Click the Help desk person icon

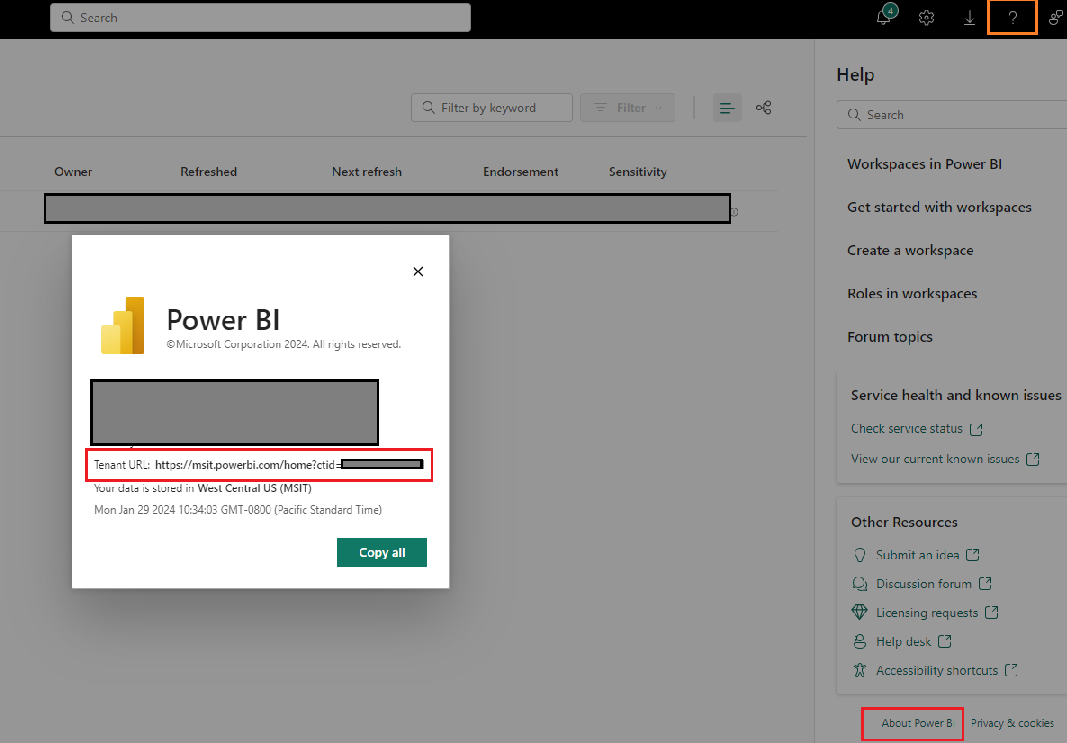[x=860, y=641]
